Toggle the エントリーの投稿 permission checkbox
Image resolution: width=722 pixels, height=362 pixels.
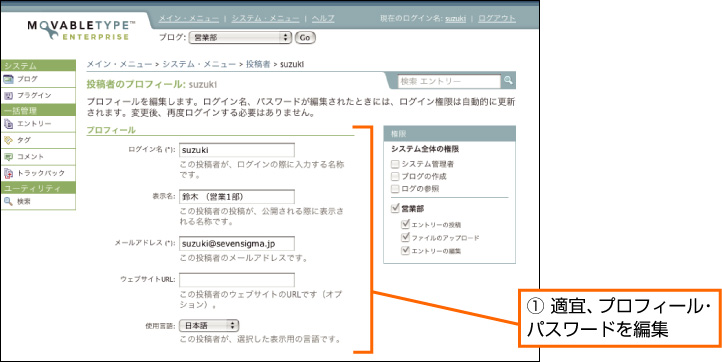point(406,224)
